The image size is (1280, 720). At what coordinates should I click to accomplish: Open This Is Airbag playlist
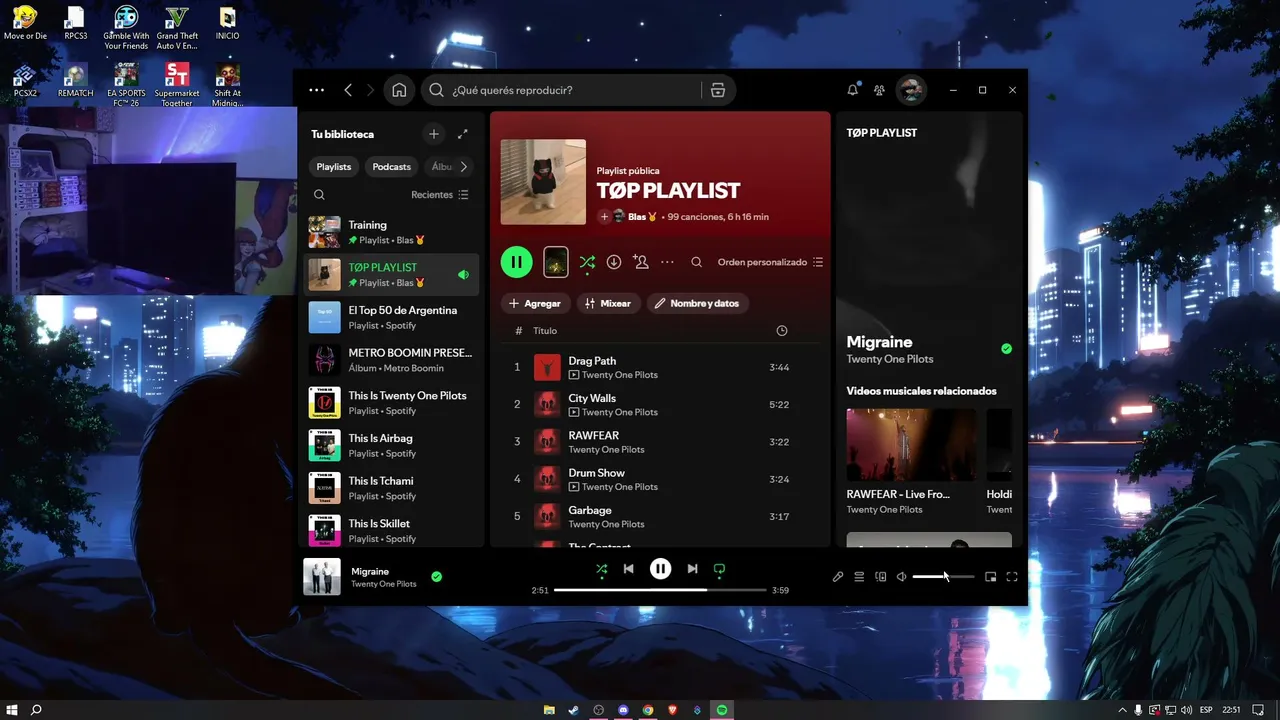coord(391,445)
